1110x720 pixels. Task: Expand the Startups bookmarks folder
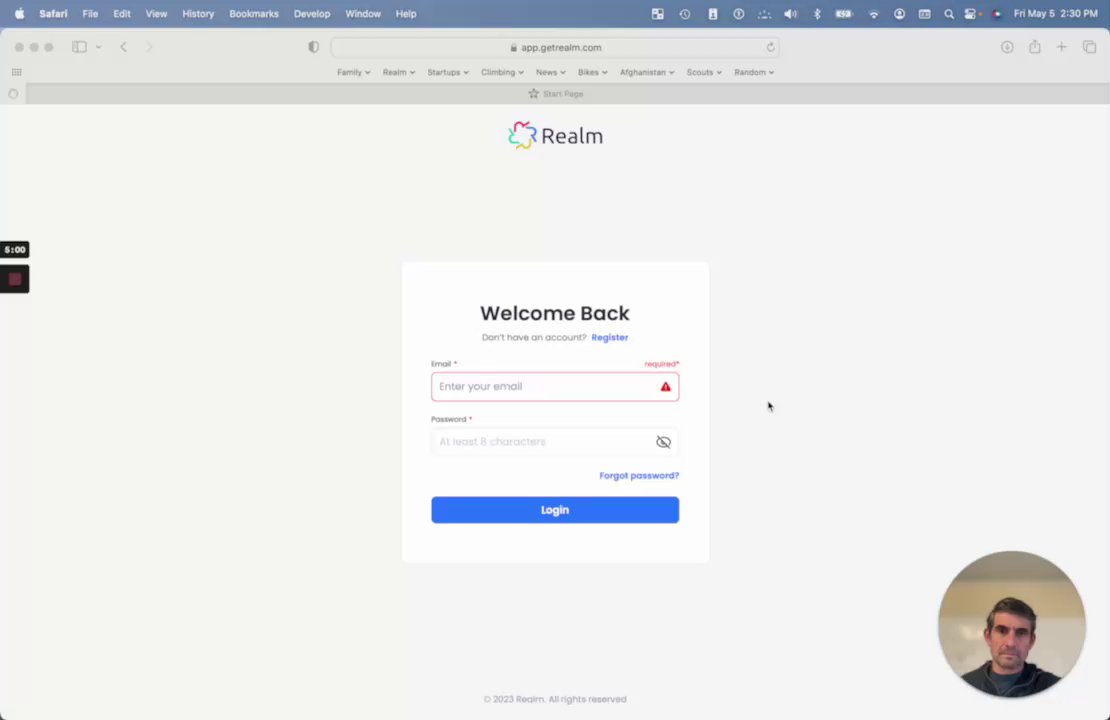[x=447, y=72]
